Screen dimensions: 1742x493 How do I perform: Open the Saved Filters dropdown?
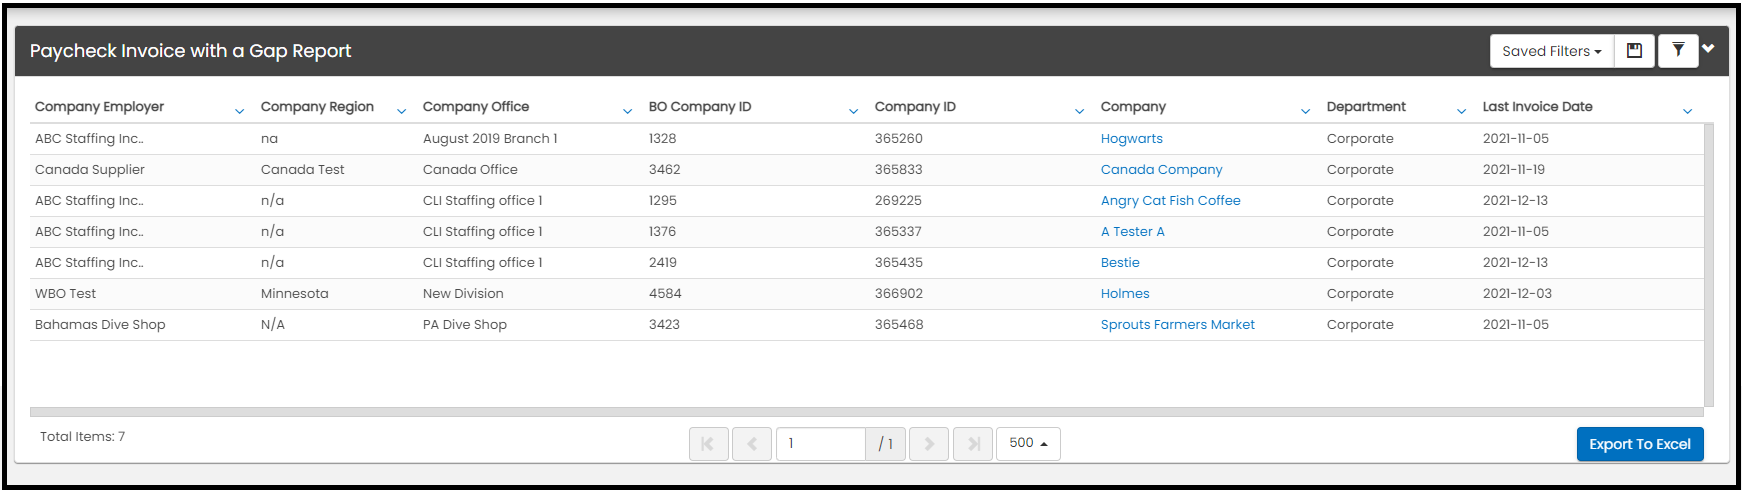[x=1551, y=51]
